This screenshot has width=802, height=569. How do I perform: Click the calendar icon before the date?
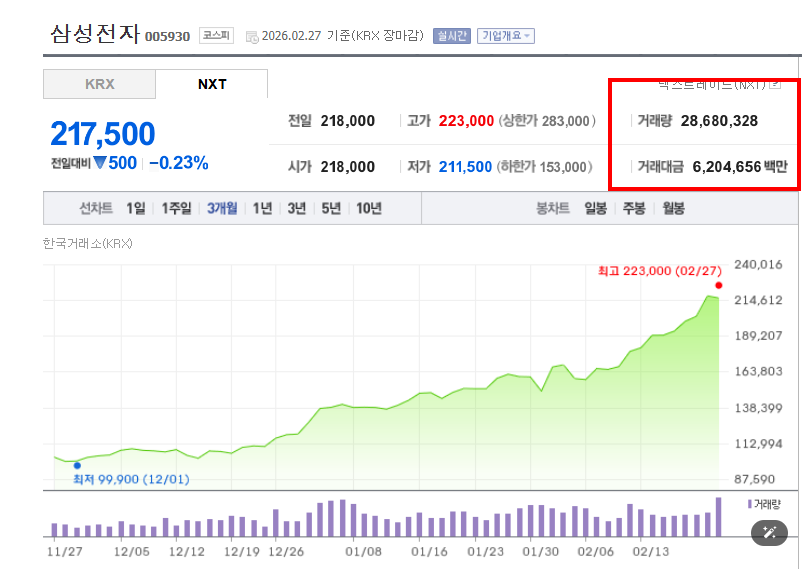click(252, 36)
